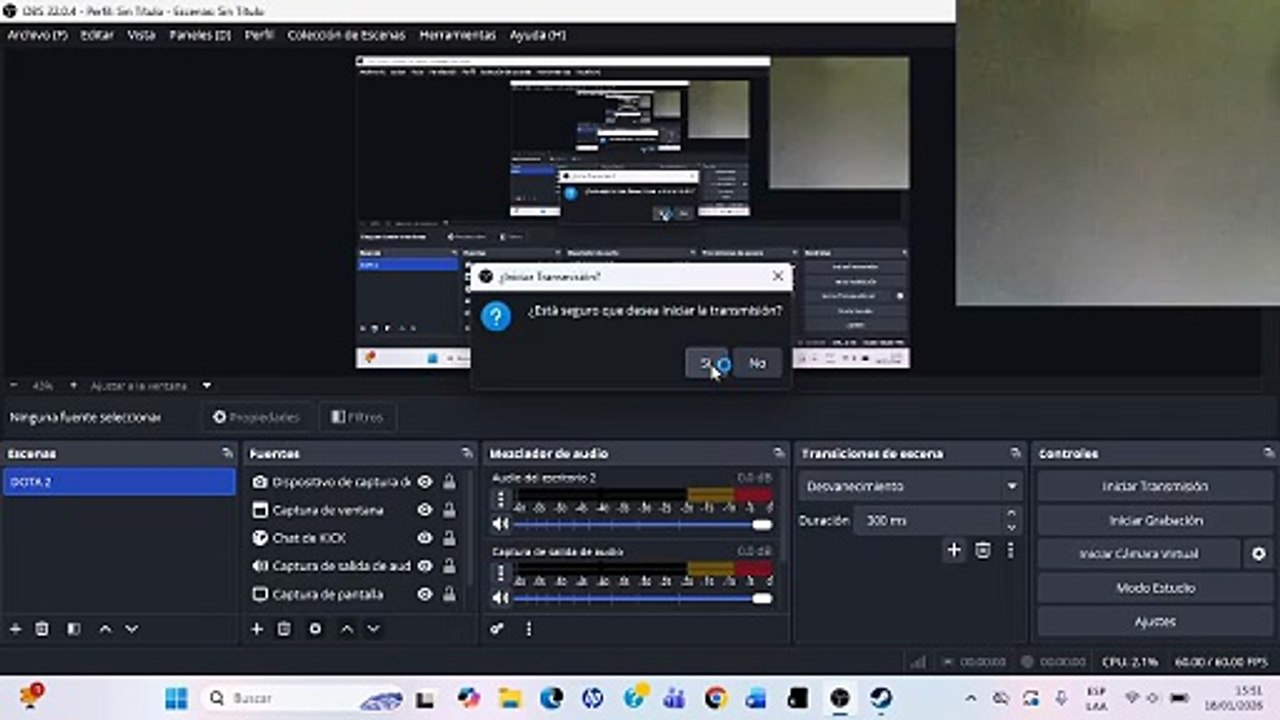Screen dimensions: 1280x720
Task: Click volume slider for Captura de salida de audio
Action: click(643, 598)
